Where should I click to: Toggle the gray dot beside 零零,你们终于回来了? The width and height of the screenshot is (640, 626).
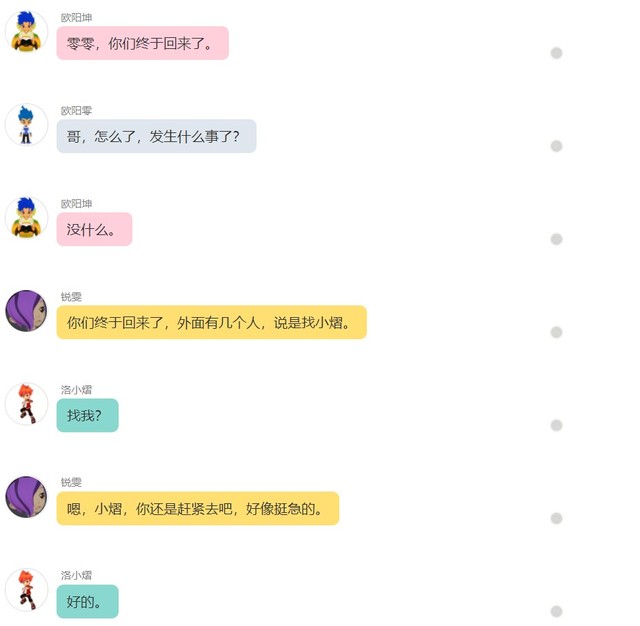(556, 53)
